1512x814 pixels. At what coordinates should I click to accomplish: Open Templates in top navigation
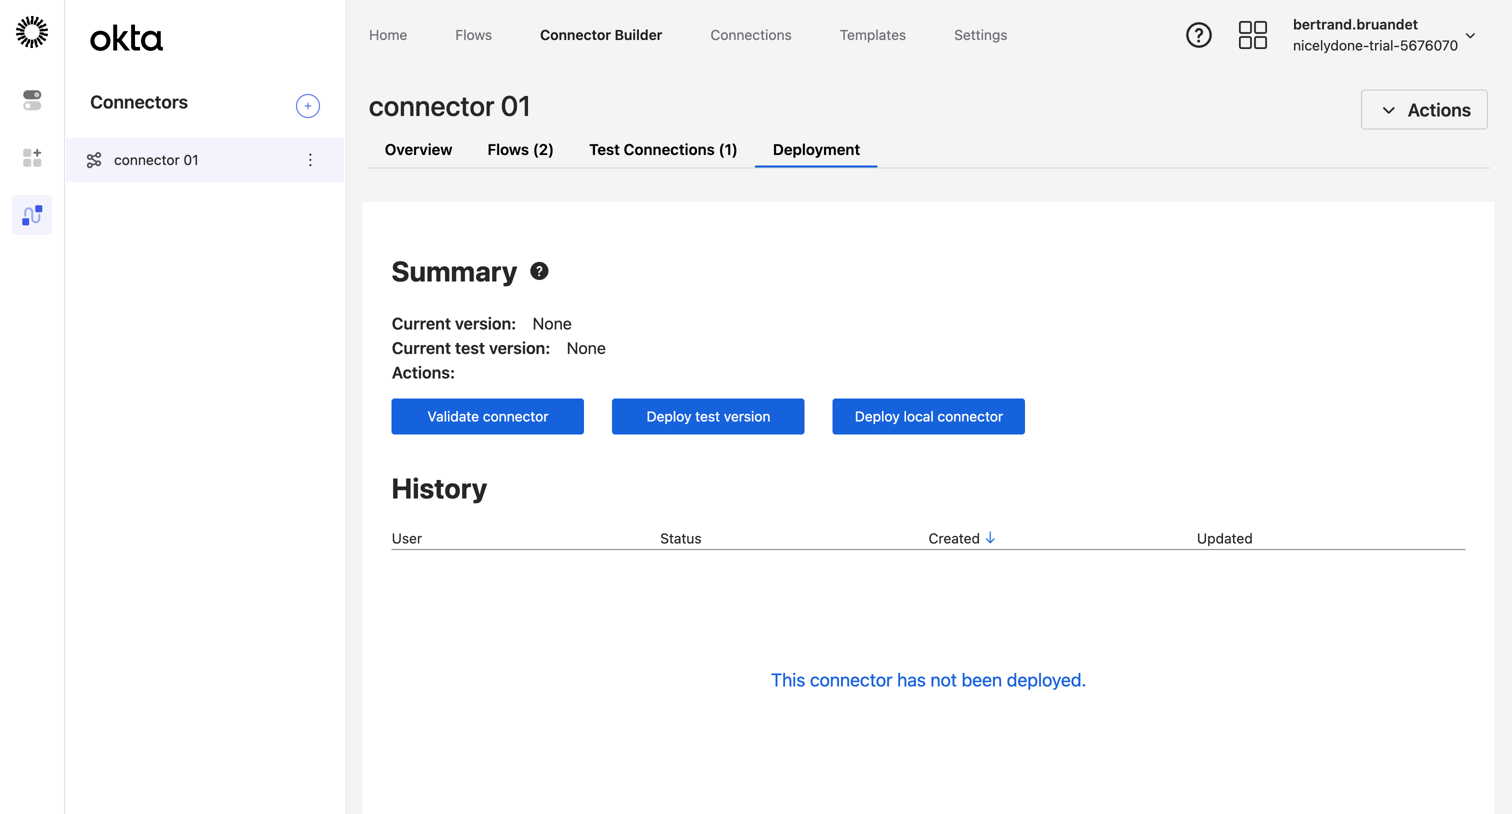pos(873,35)
